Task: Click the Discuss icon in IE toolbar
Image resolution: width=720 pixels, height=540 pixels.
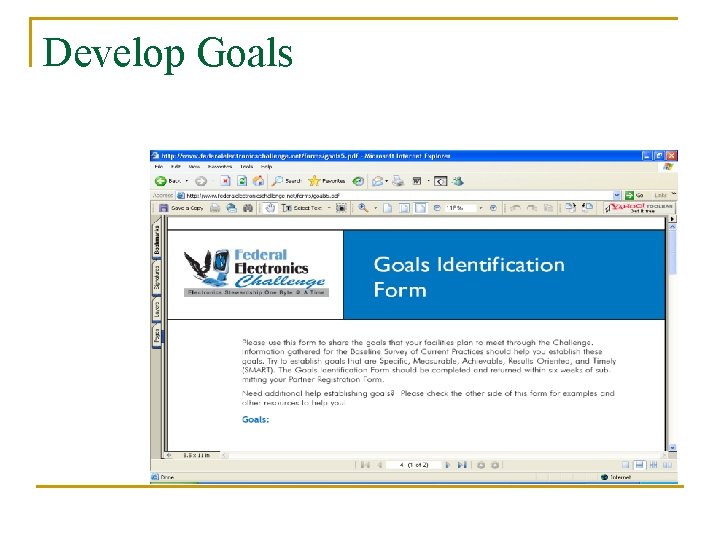Action: (440, 181)
